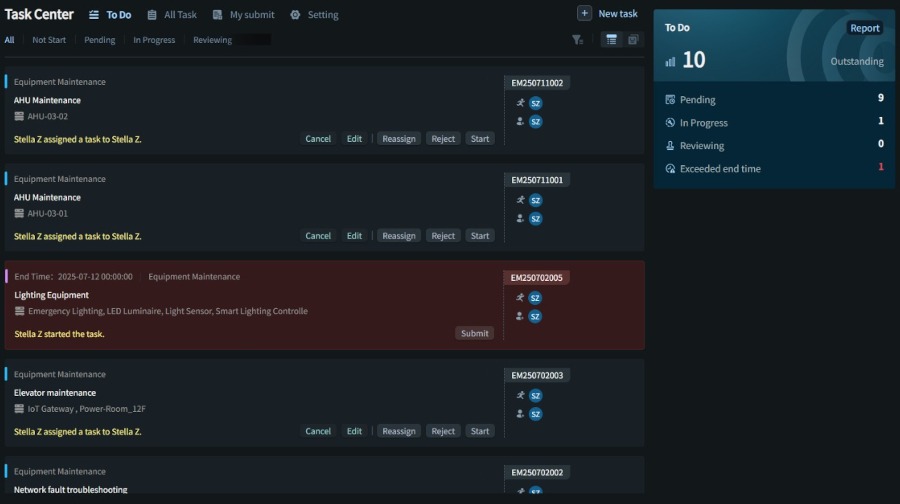Screen dimensions: 900x504
Task: Open the task filter funnel icon
Action: pyautogui.click(x=577, y=40)
